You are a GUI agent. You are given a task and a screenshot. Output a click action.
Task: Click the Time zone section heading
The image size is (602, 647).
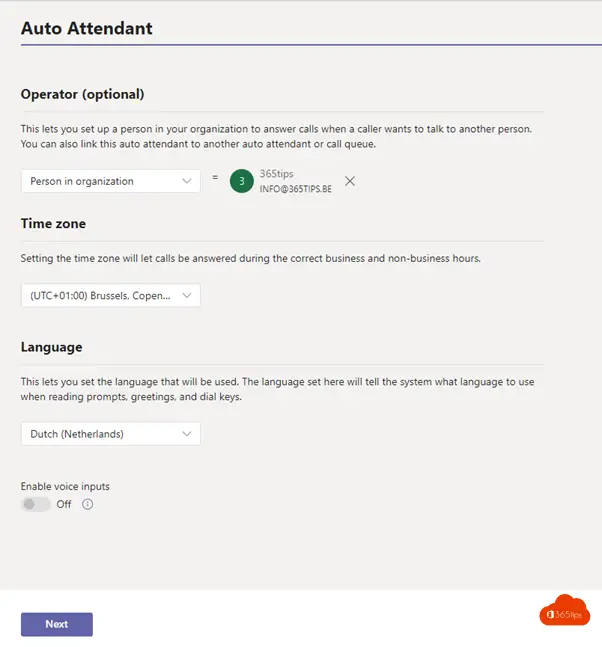click(53, 224)
